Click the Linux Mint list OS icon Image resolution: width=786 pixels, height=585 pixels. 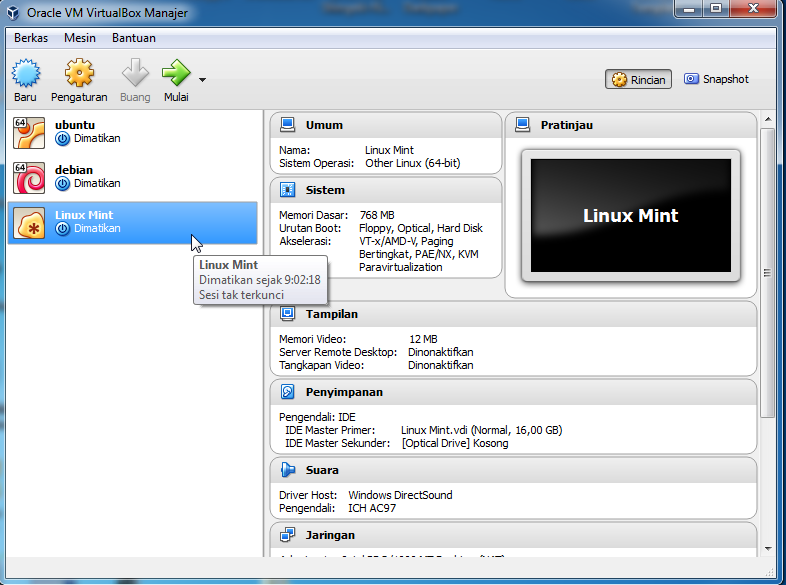point(29,223)
